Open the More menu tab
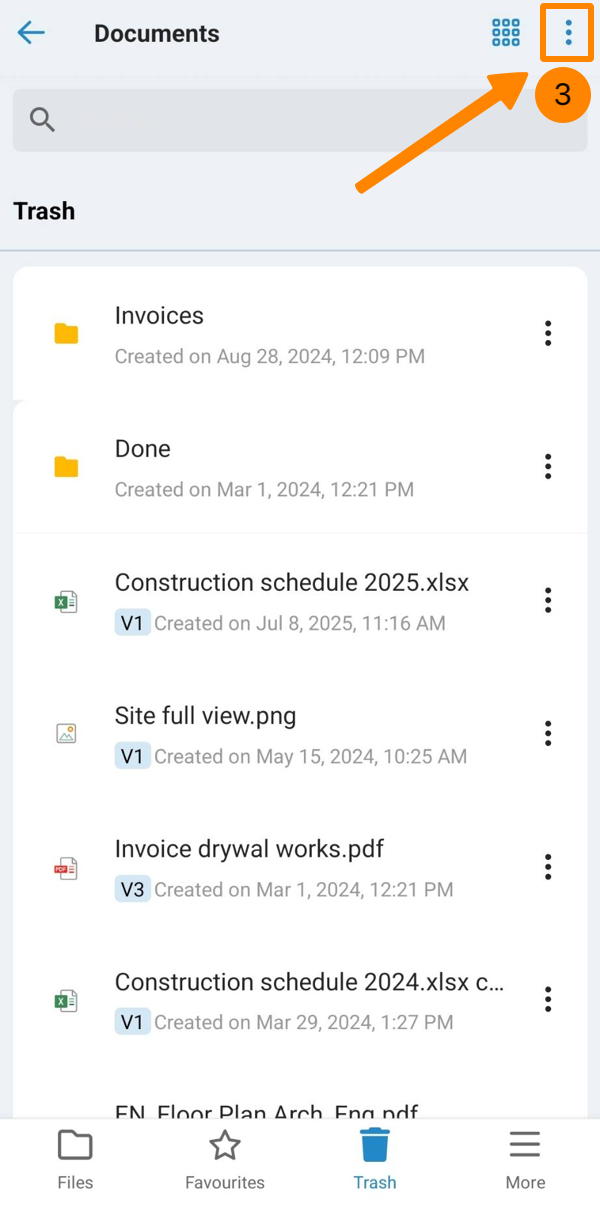 pyautogui.click(x=525, y=1160)
